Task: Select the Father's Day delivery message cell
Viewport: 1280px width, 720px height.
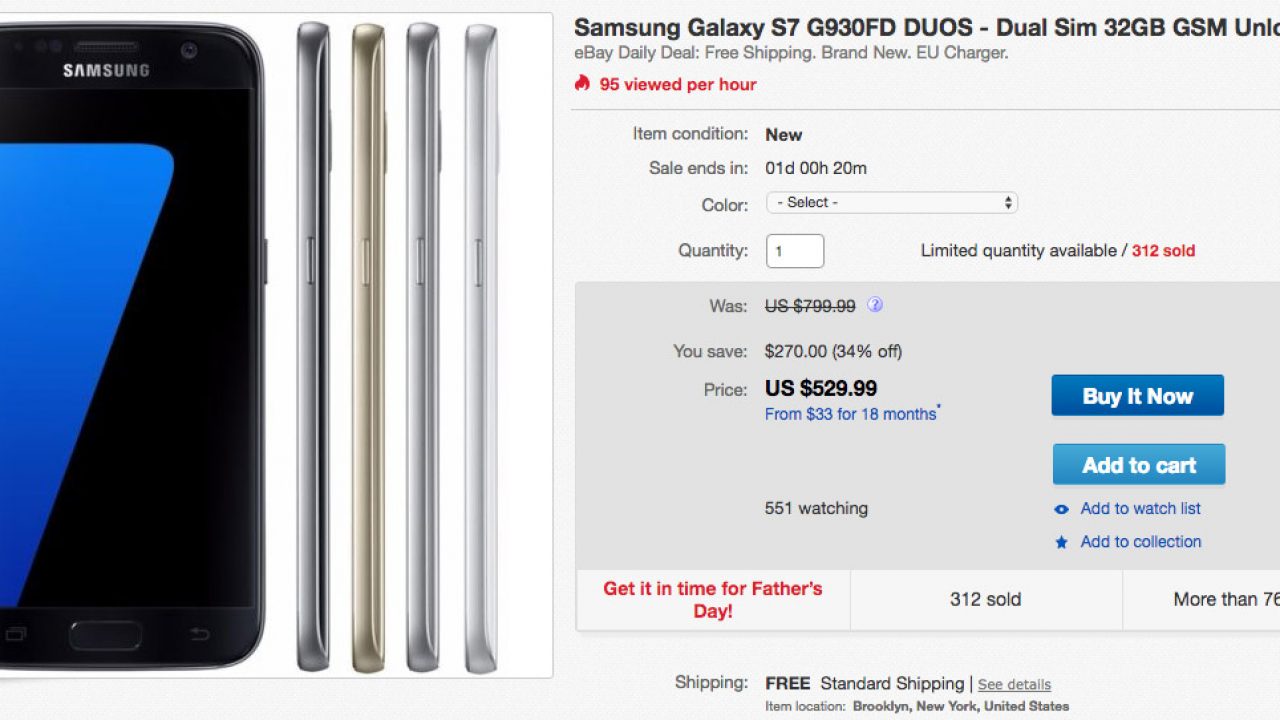Action: (x=712, y=600)
